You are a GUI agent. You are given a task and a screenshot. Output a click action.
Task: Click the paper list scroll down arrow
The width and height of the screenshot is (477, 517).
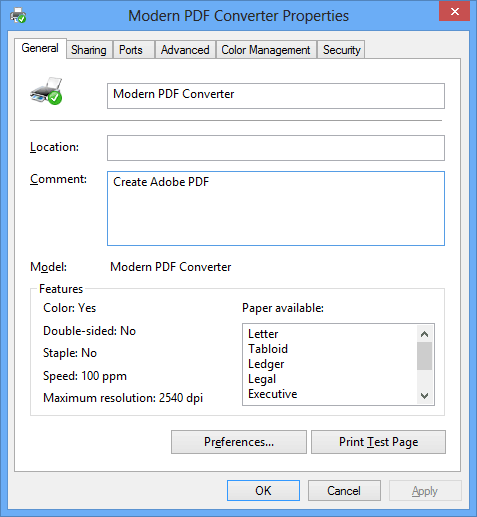[x=424, y=396]
